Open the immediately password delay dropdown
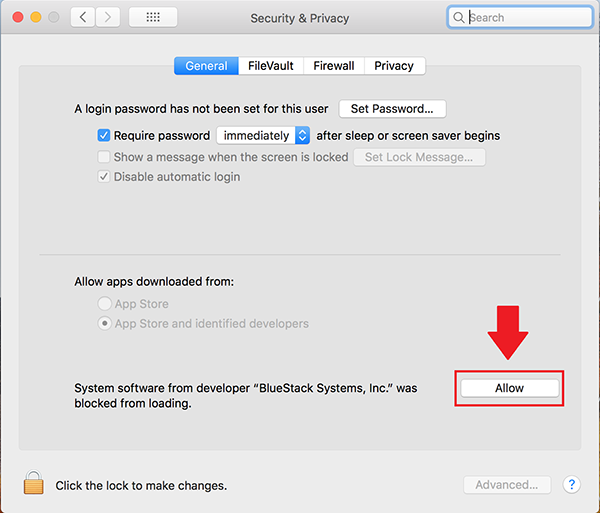 264,135
